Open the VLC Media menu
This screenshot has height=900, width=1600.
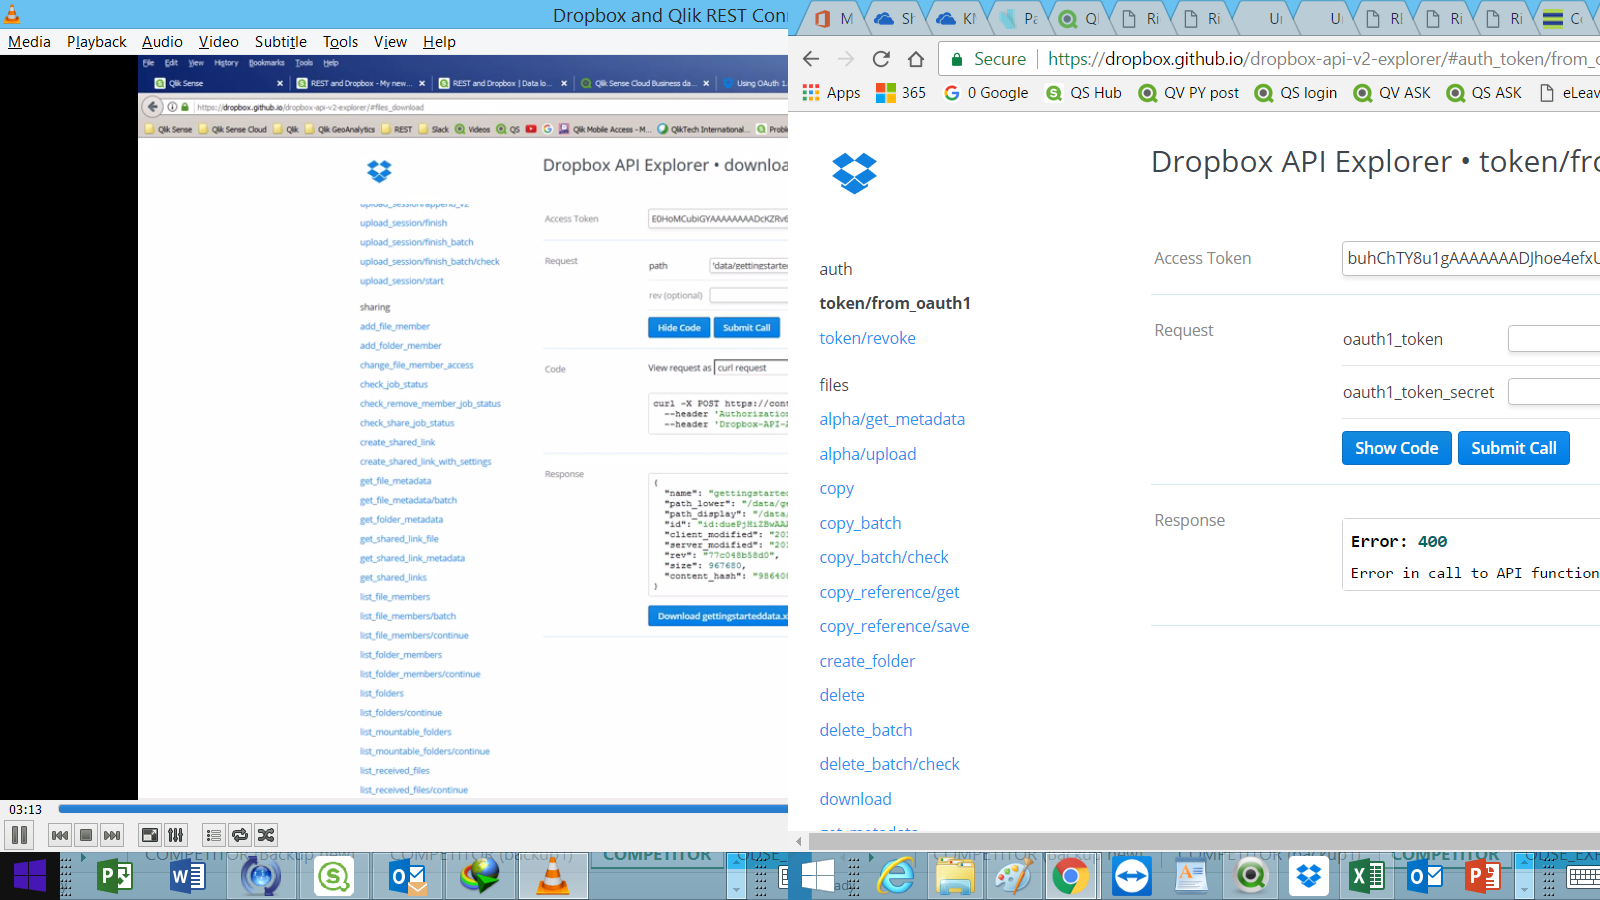pyautogui.click(x=29, y=42)
